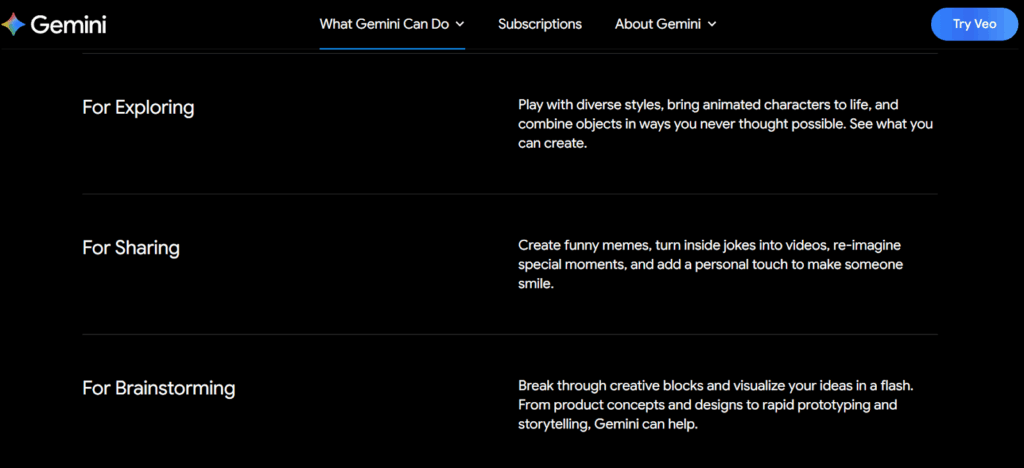Image resolution: width=1024 pixels, height=468 pixels.
Task: Click the blue underline beneath What Gemini Can Do
Action: pos(392,47)
